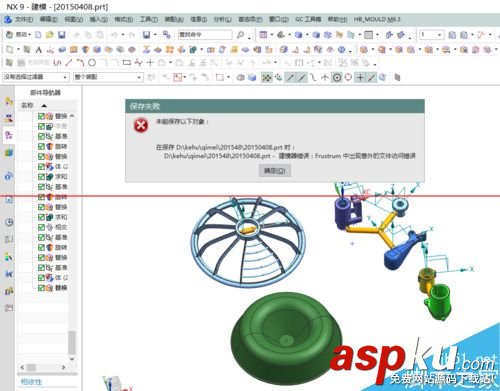Select the Point plus-sign sketch tool
The image size is (500, 391).
tap(150, 62)
